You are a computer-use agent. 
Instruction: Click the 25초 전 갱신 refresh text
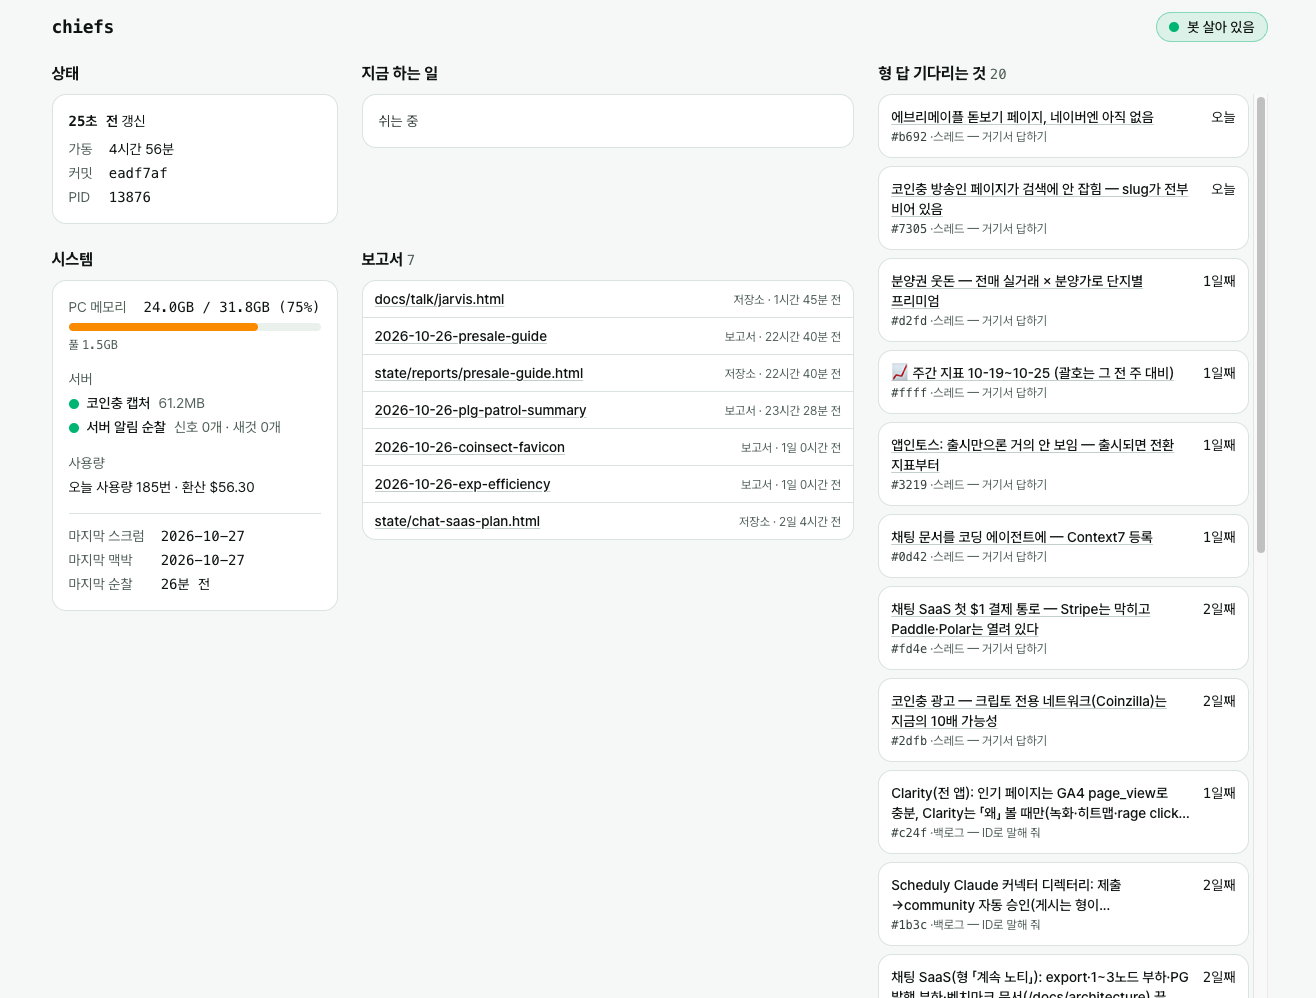point(107,121)
